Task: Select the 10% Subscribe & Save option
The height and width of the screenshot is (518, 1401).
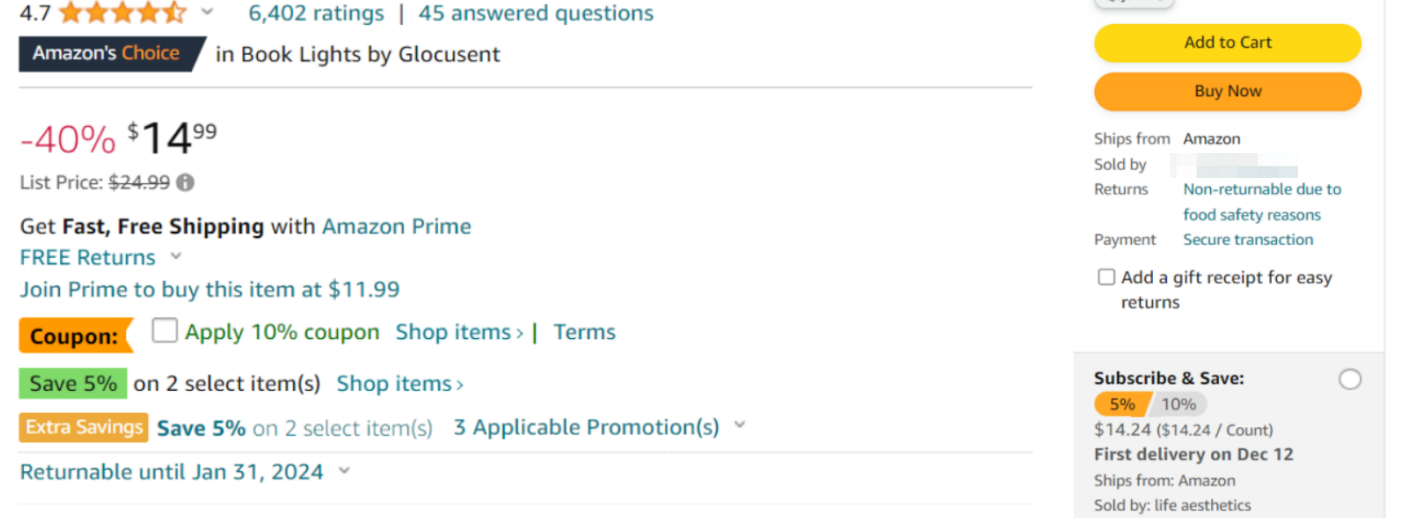Action: coord(1178,404)
